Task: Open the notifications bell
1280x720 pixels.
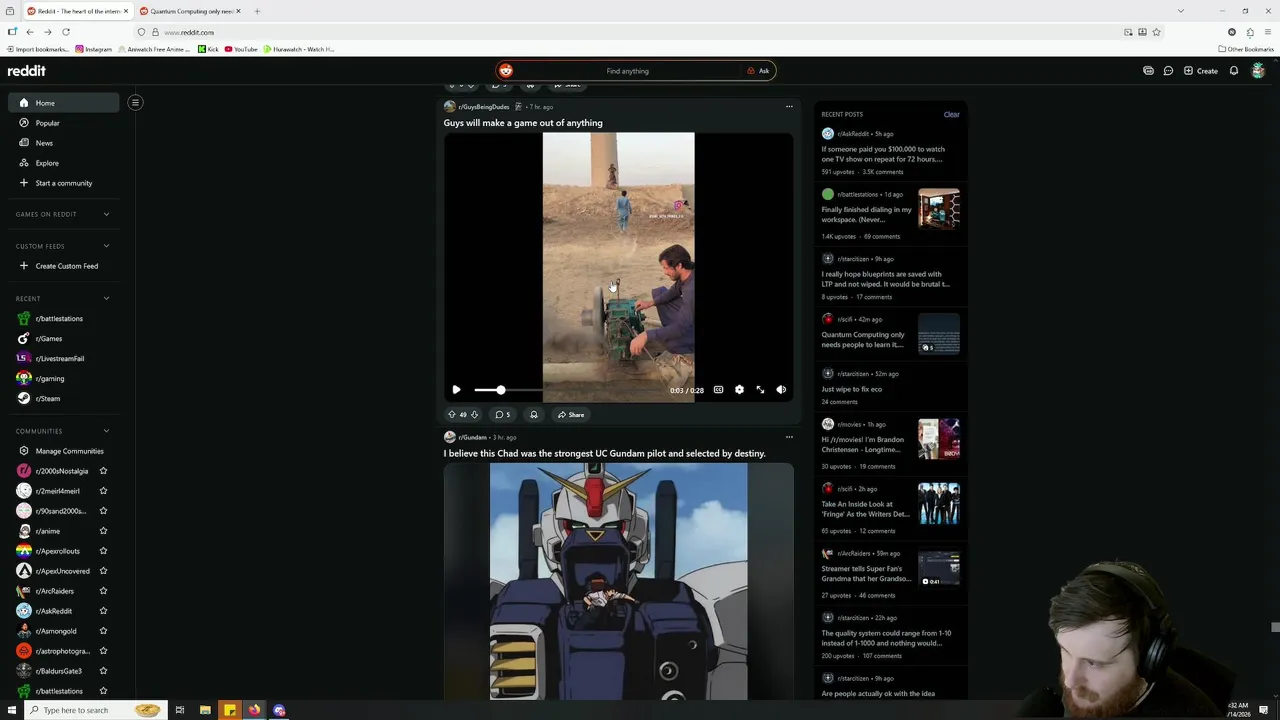Action: point(1234,71)
